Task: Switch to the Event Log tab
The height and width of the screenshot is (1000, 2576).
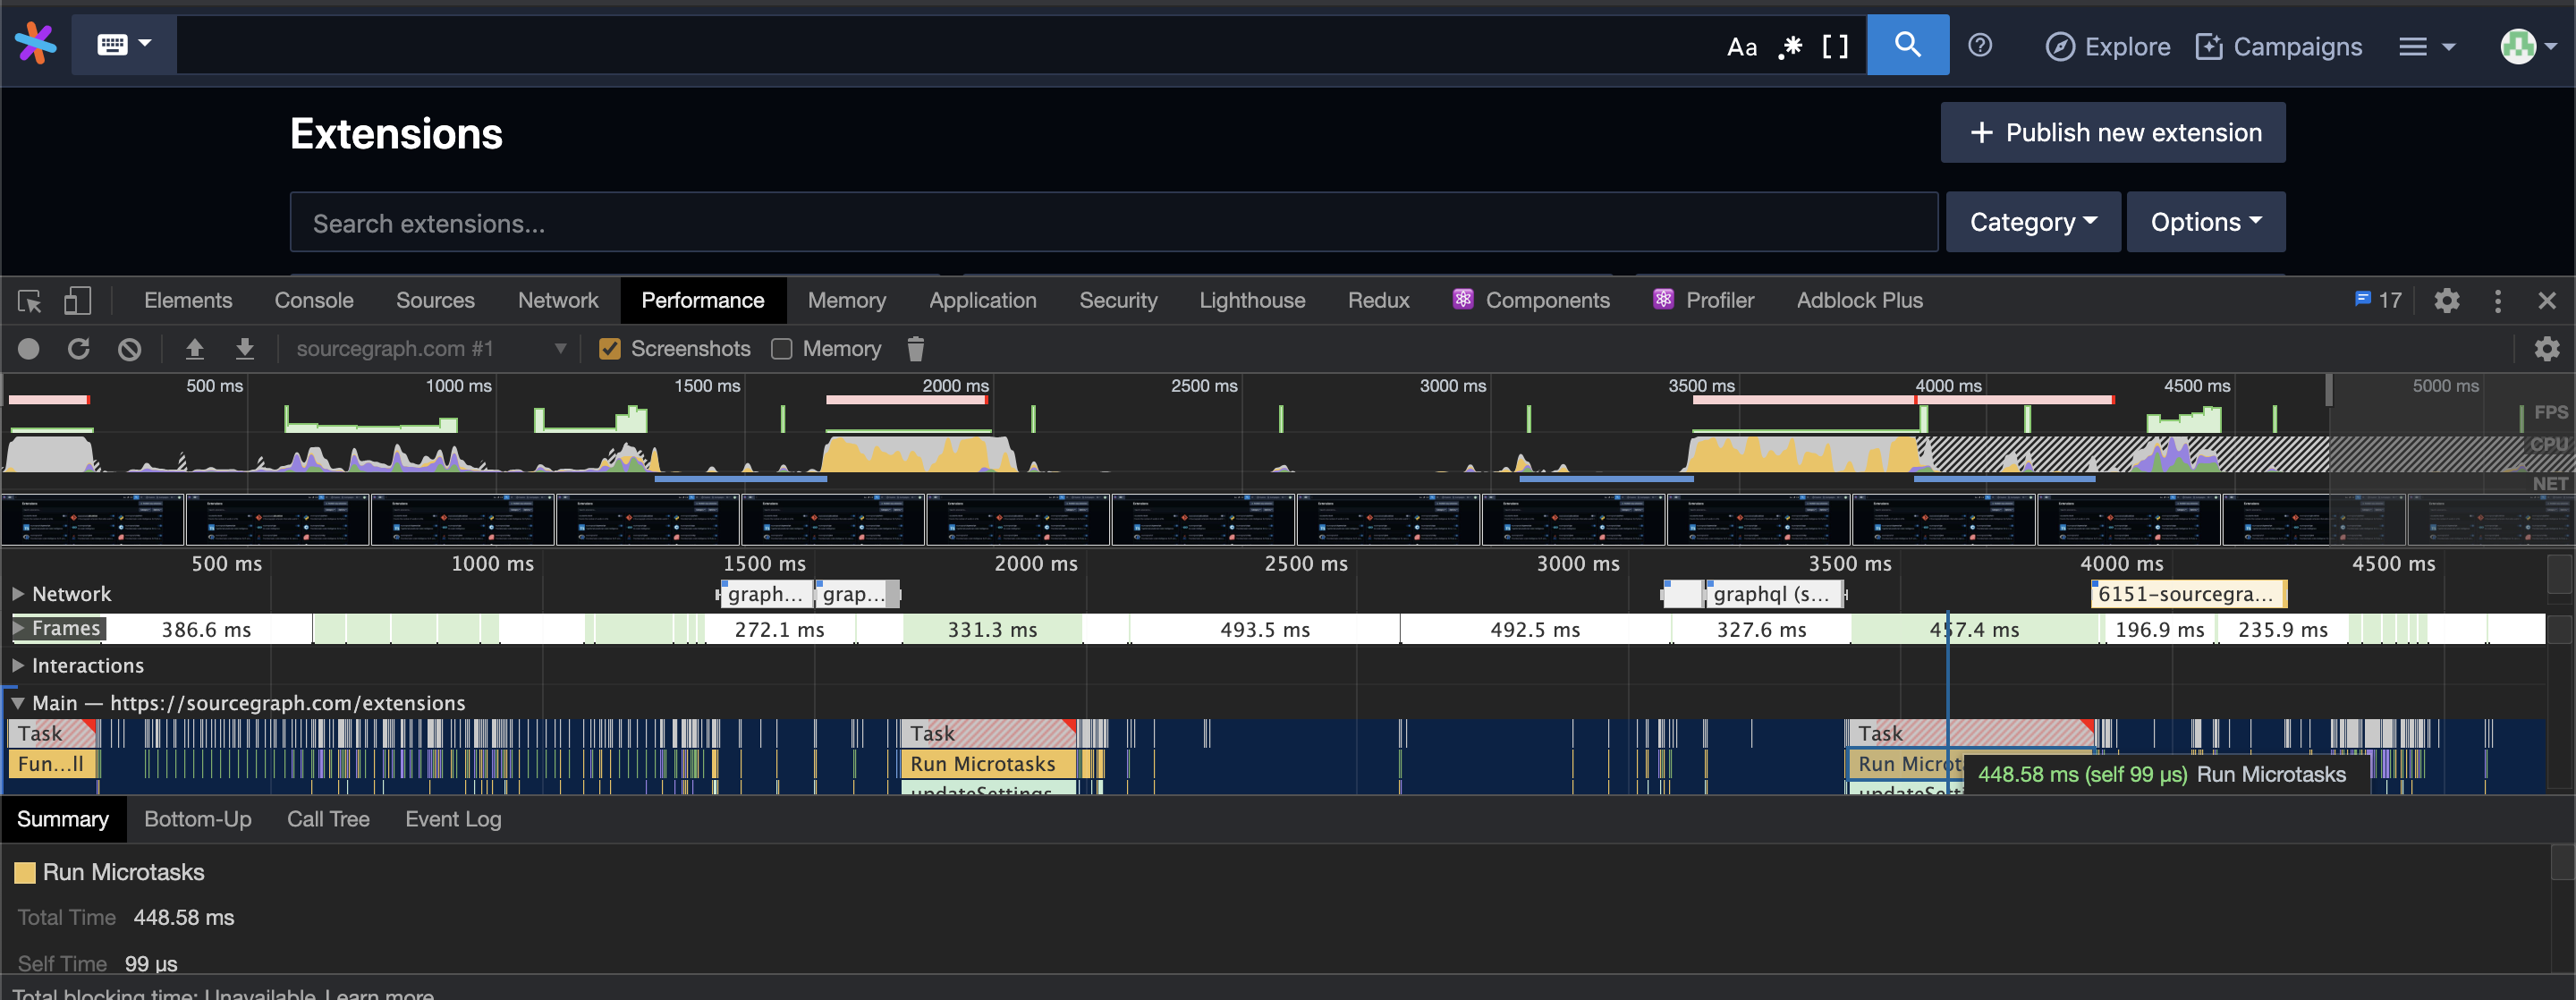Action: [453, 819]
